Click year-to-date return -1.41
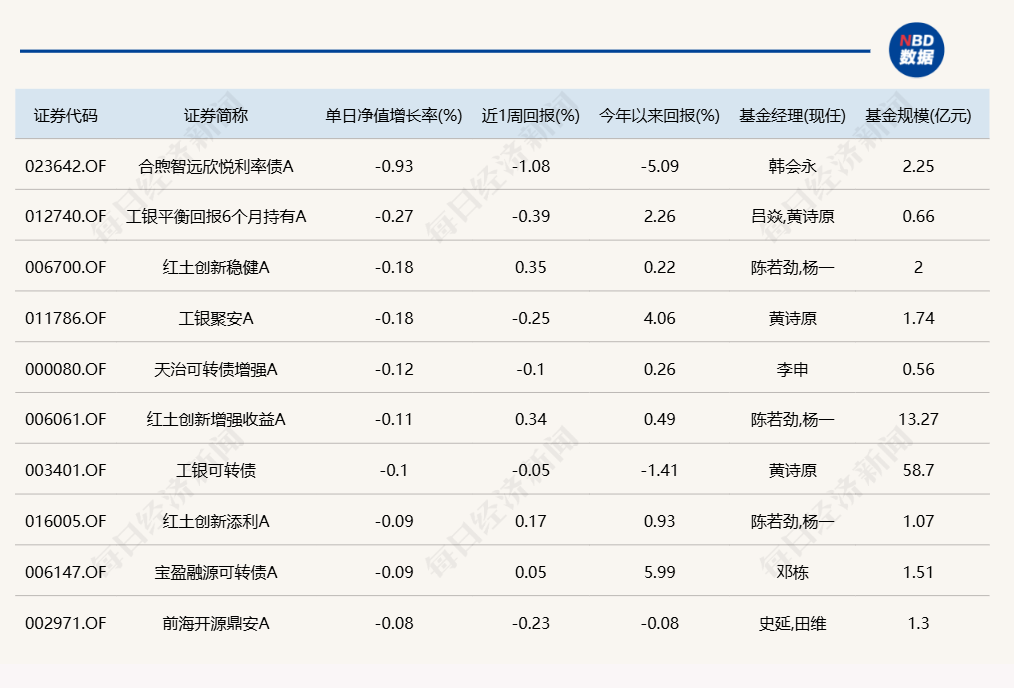Viewport: 1014px width, 688px height. [x=660, y=470]
